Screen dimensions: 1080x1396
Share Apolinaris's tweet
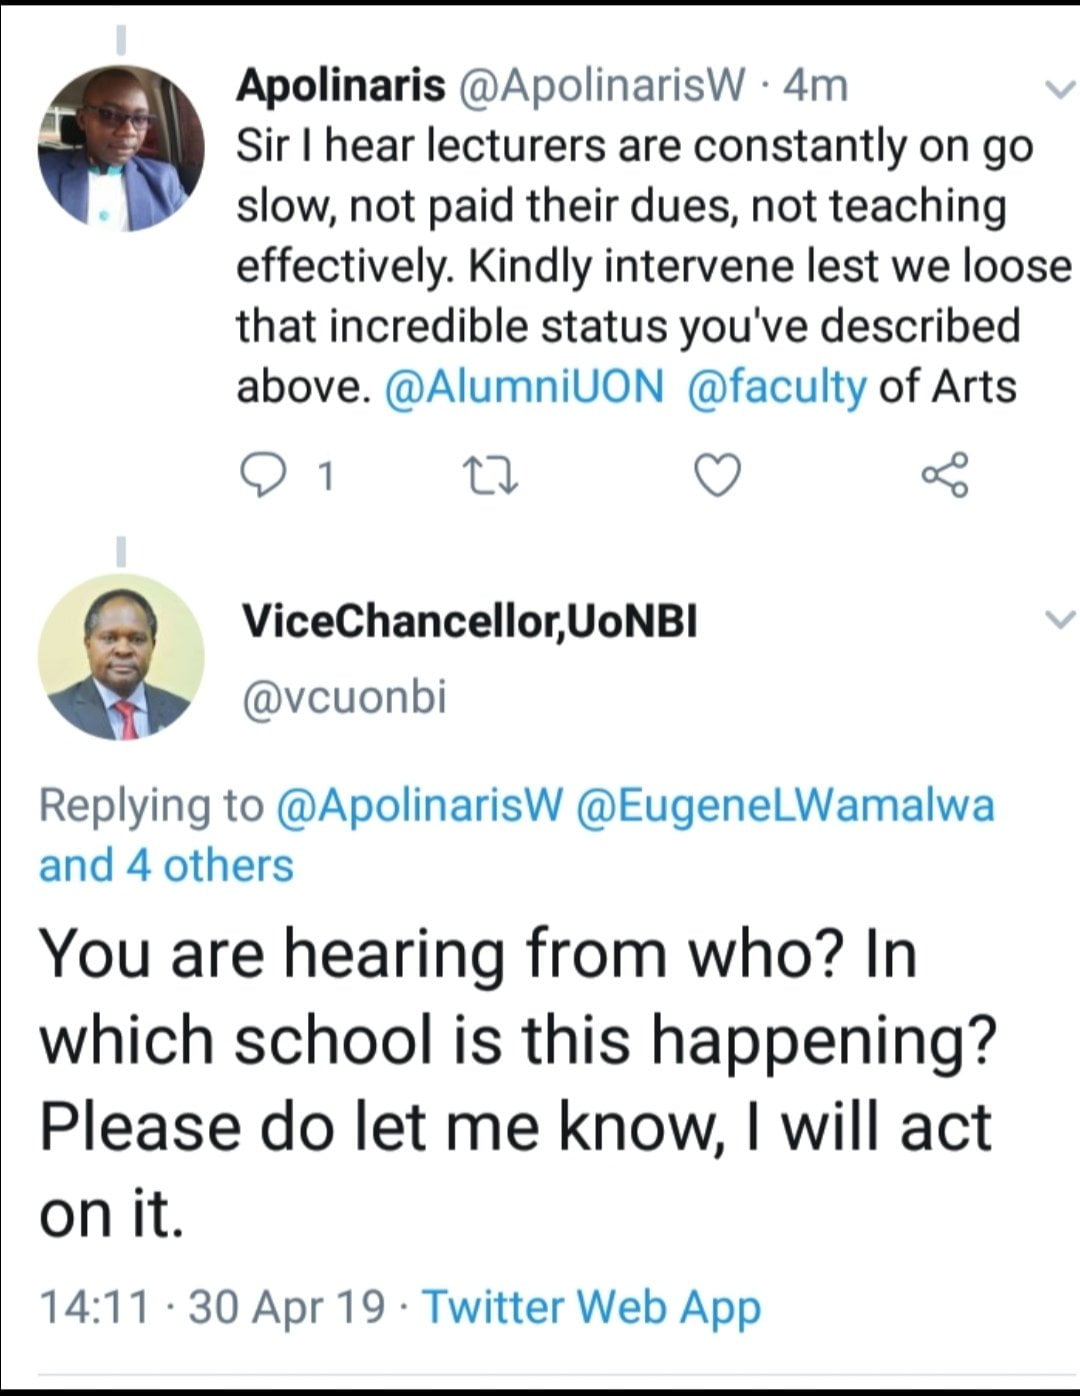click(944, 476)
